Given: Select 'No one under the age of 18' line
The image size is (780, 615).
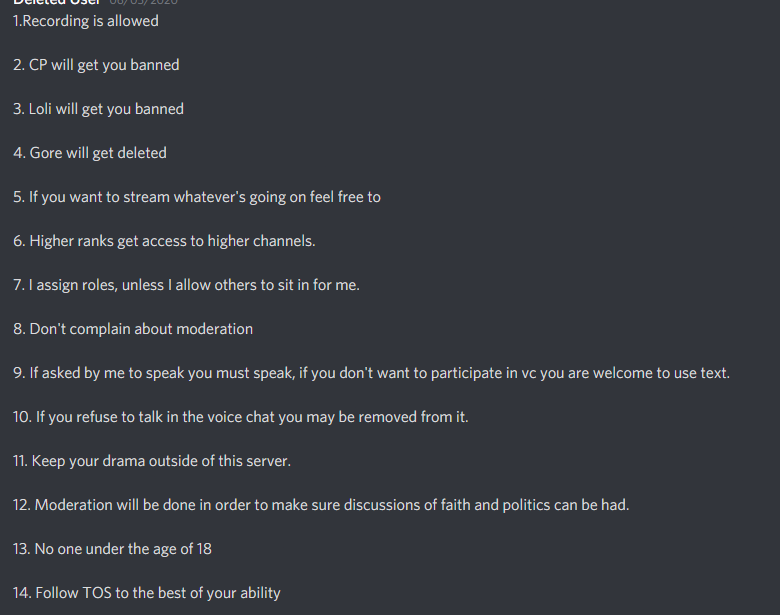Looking at the screenshot, I should tap(113, 549).
